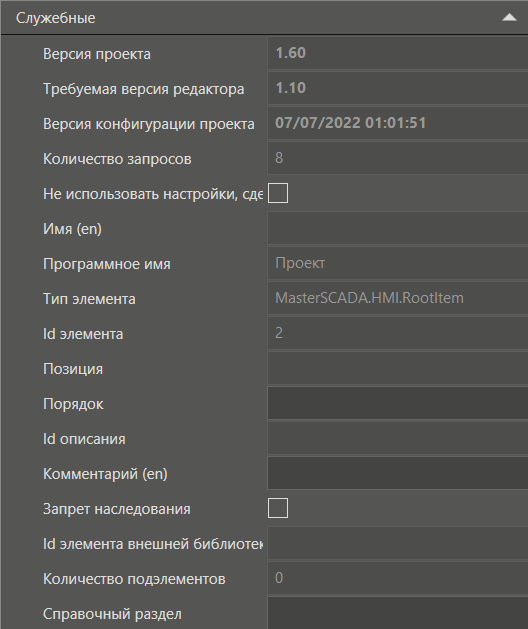
Task: Select the Требуемая версия редактора field
Action: coord(398,88)
